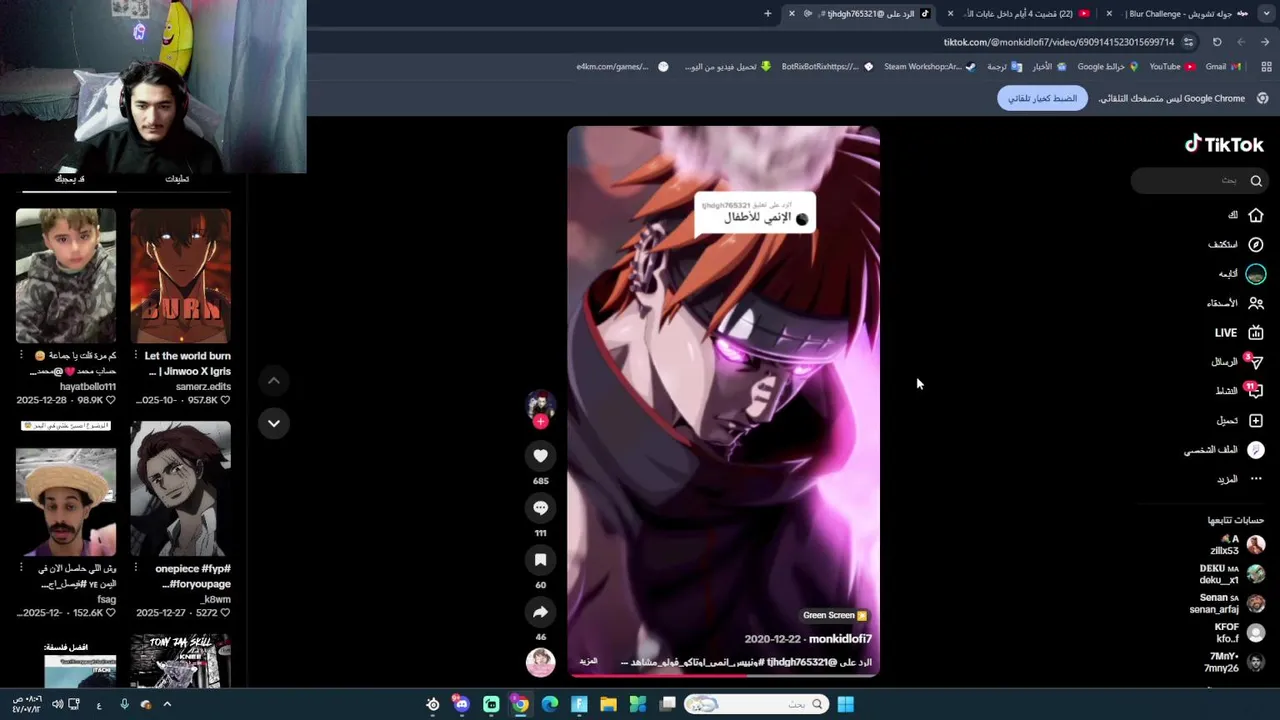Open Windows Start menu
Screen dimensions: 1280x720
[x=845, y=704]
